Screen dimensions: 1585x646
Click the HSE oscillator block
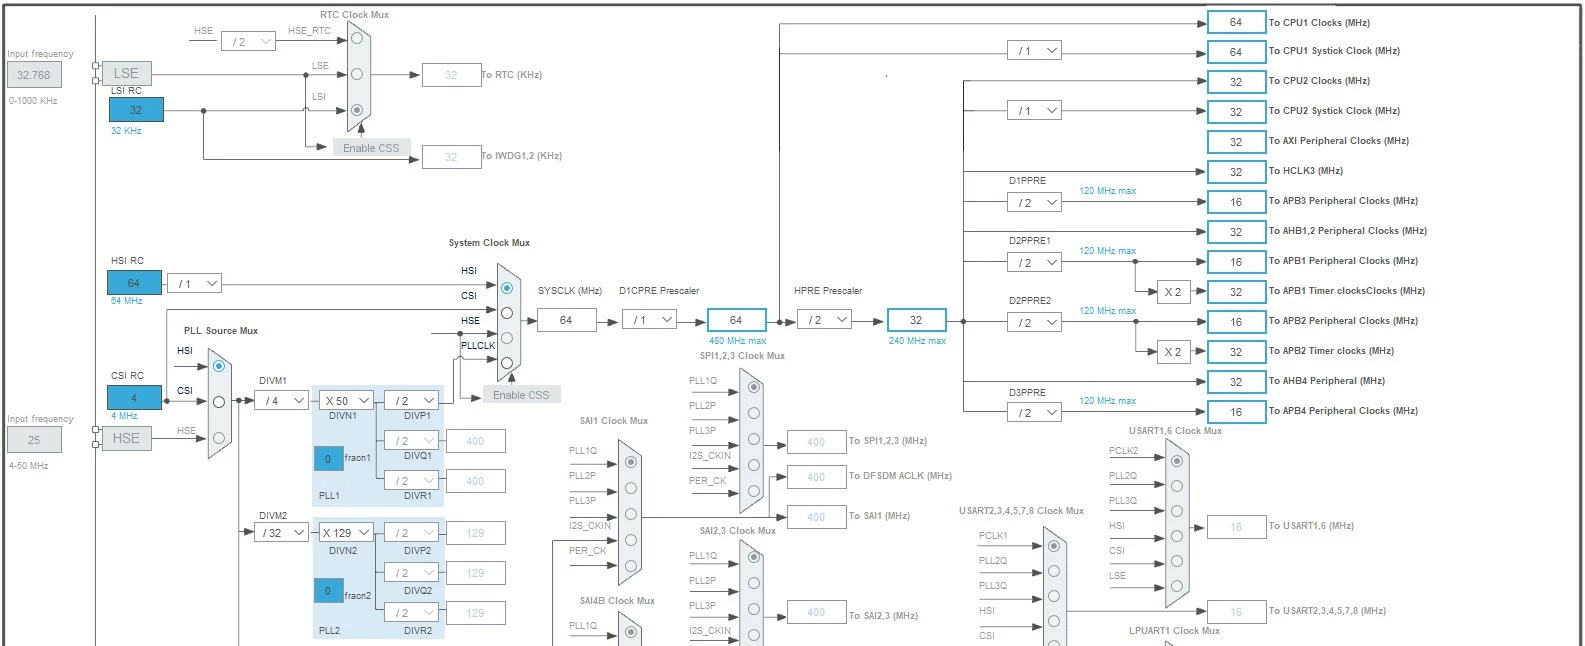[x=126, y=438]
